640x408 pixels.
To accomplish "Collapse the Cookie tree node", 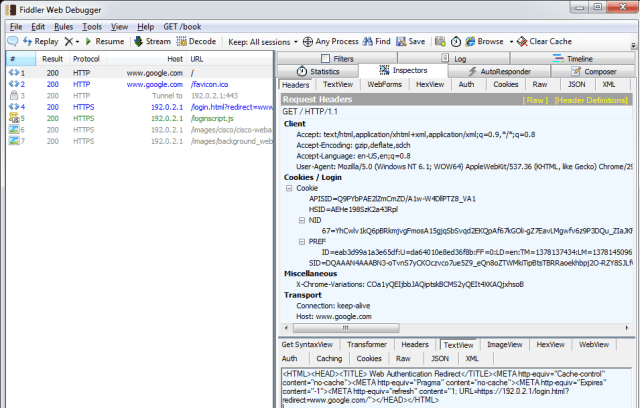I will click(x=289, y=188).
